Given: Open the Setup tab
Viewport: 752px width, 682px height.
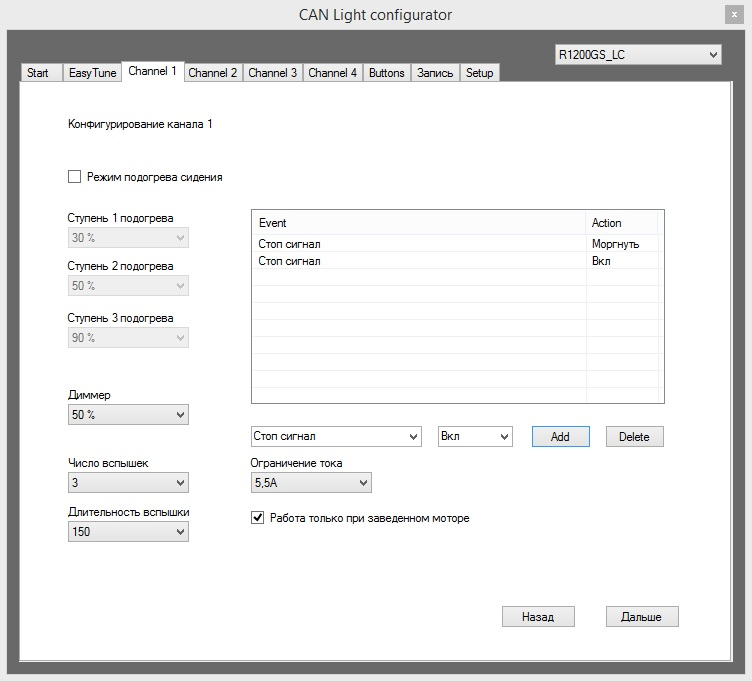Looking at the screenshot, I should pyautogui.click(x=479, y=73).
